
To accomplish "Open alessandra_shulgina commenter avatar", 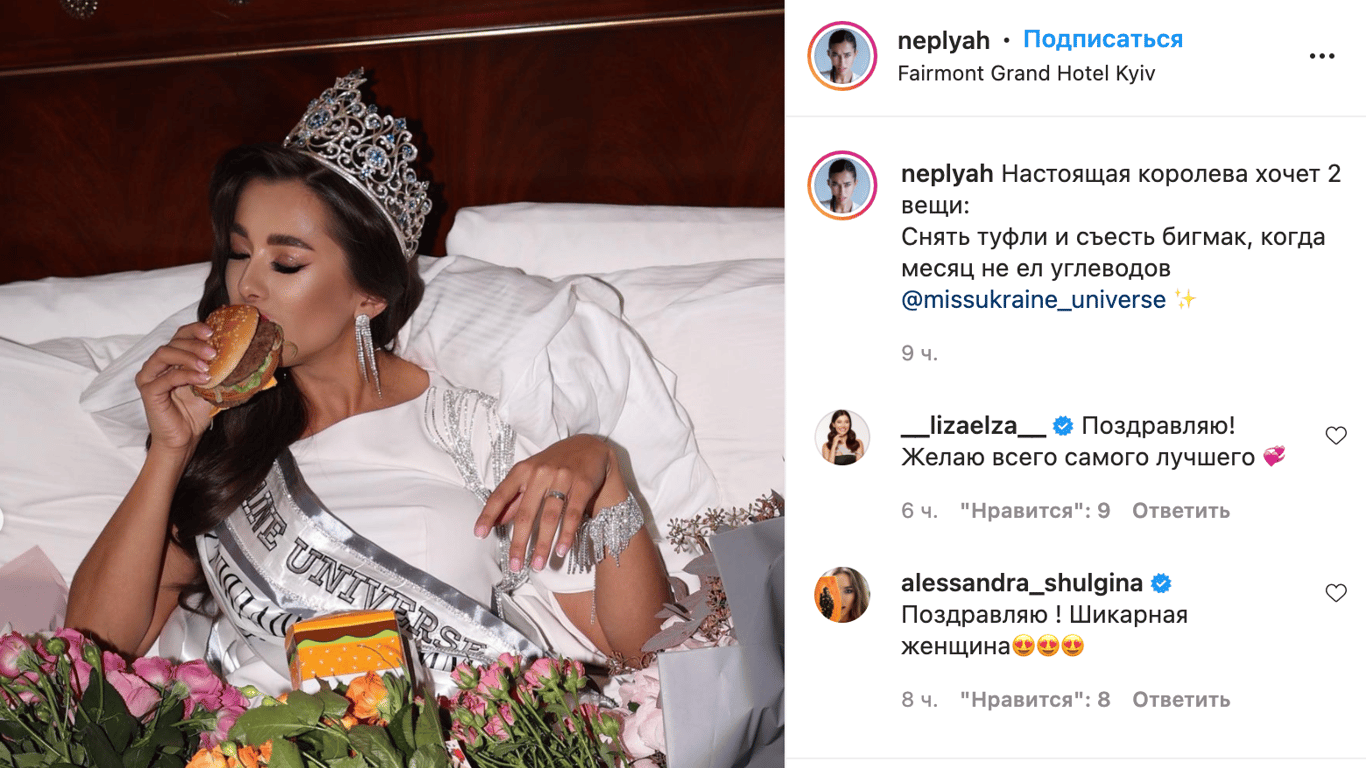I will [x=842, y=595].
